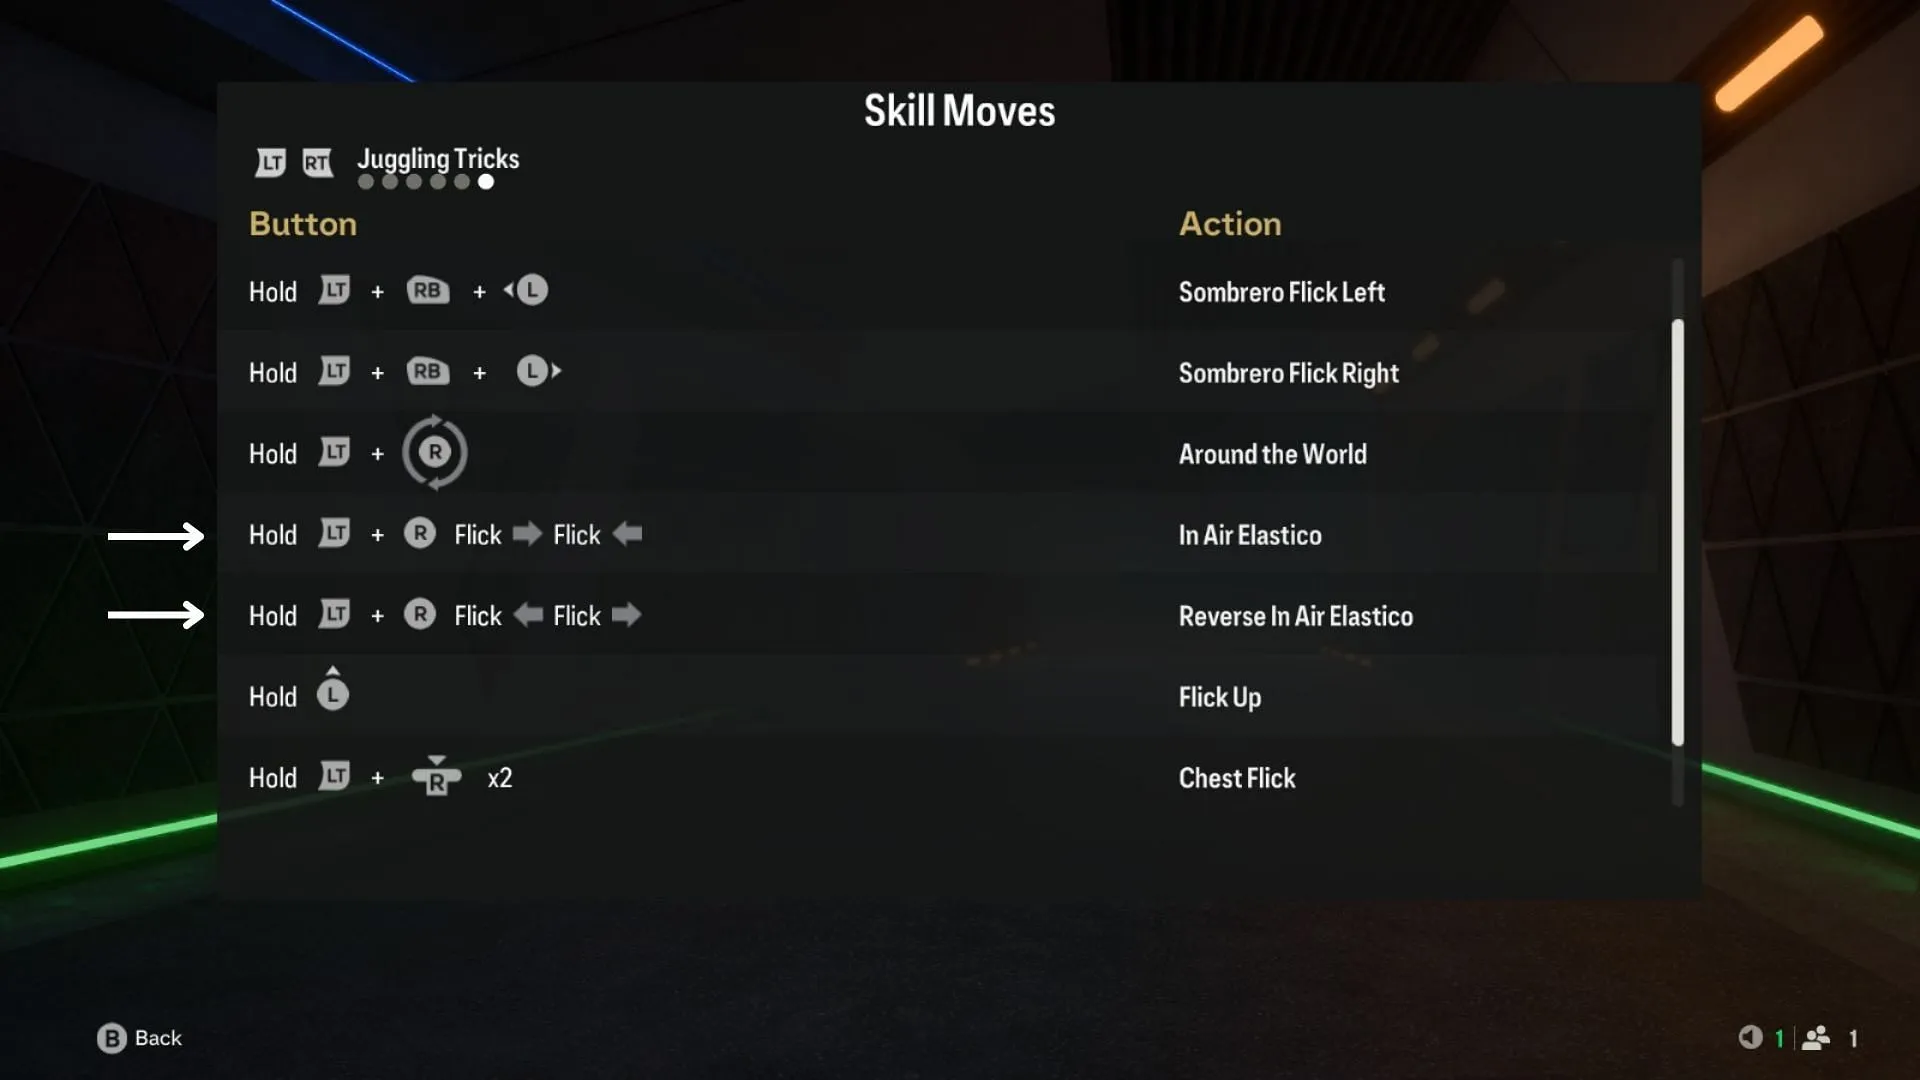Select Juggling Tricks page indicator dot 5
Image resolution: width=1920 pixels, height=1080 pixels.
tap(460, 182)
